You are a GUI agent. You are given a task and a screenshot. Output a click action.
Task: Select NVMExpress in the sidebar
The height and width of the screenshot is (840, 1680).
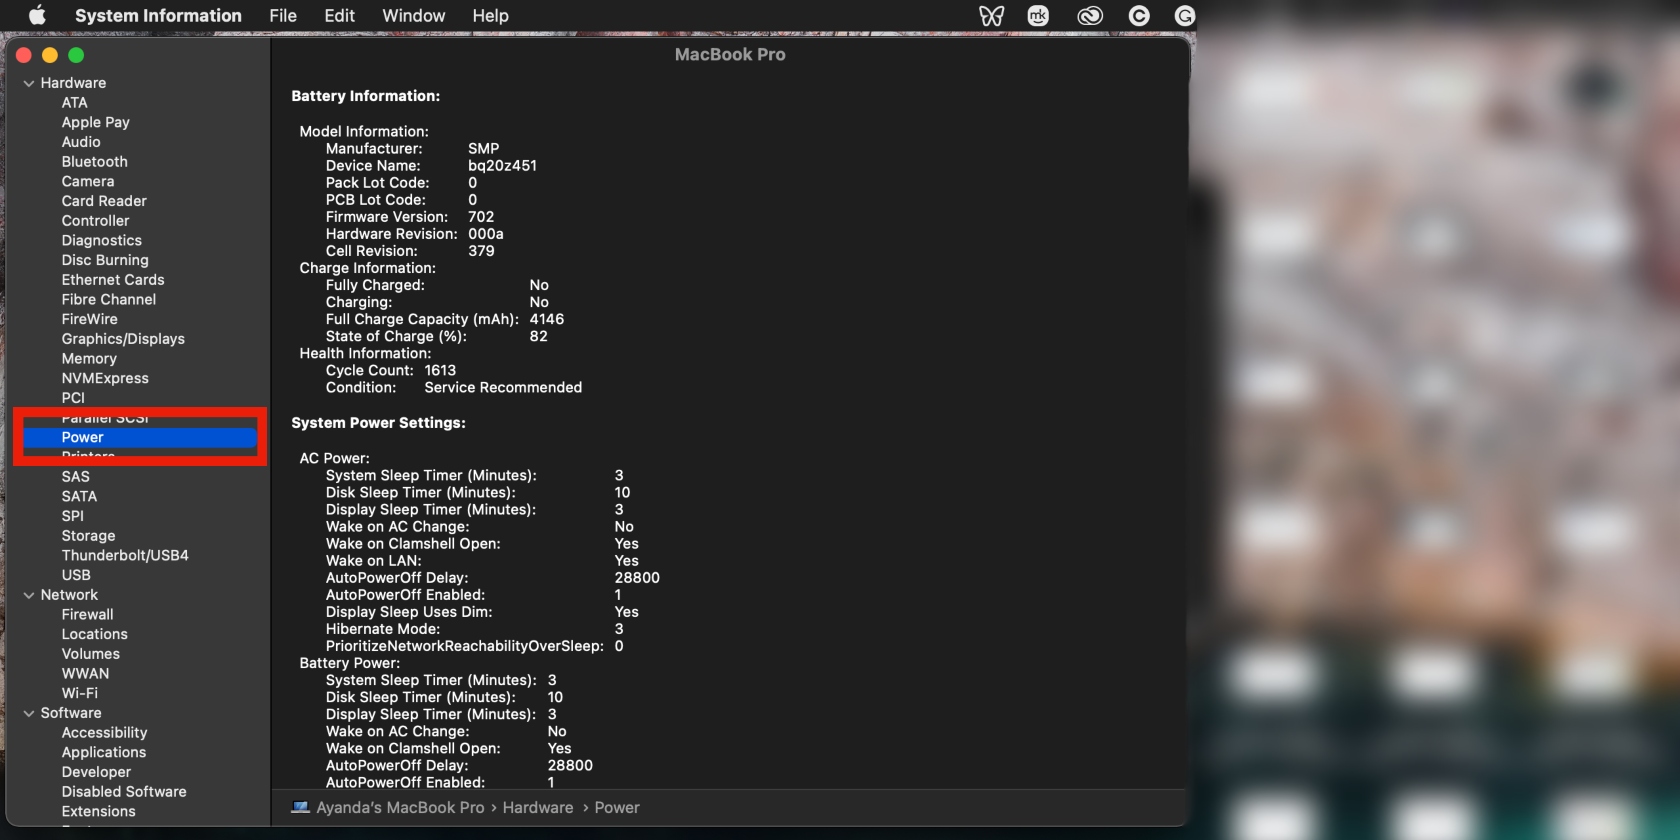[105, 378]
